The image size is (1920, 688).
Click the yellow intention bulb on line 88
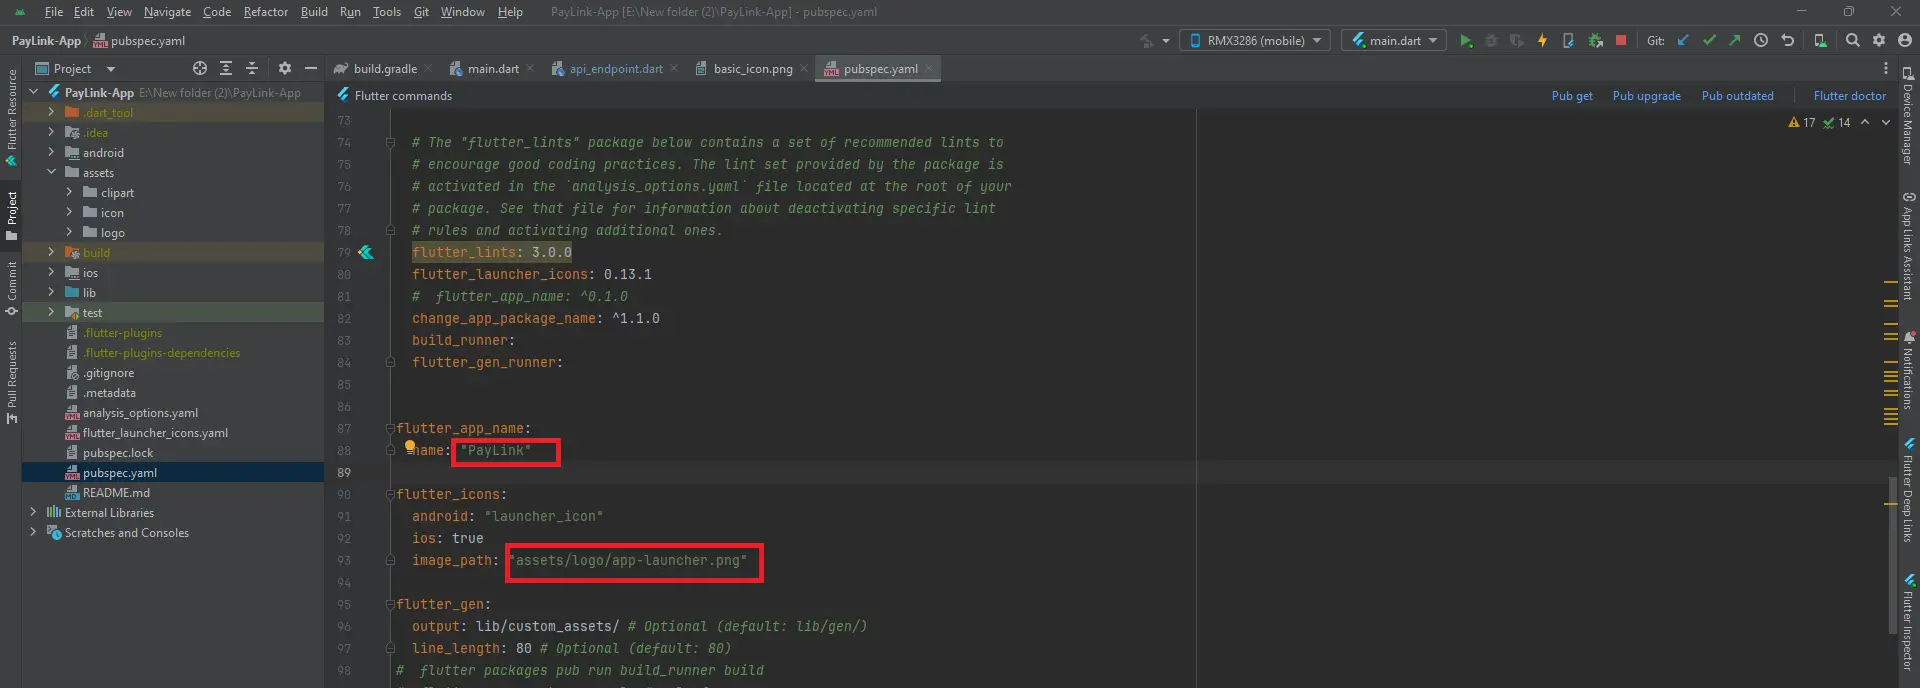pyautogui.click(x=410, y=446)
